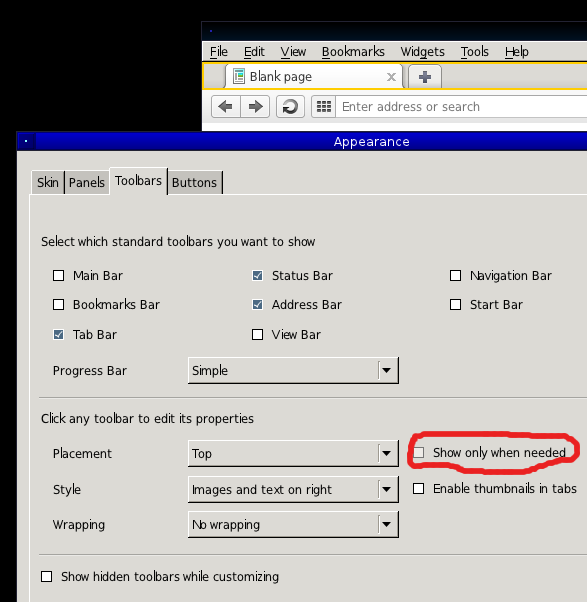This screenshot has width=587, height=602.
Task: Expand the Progress Bar dropdown
Action: pos(293,370)
